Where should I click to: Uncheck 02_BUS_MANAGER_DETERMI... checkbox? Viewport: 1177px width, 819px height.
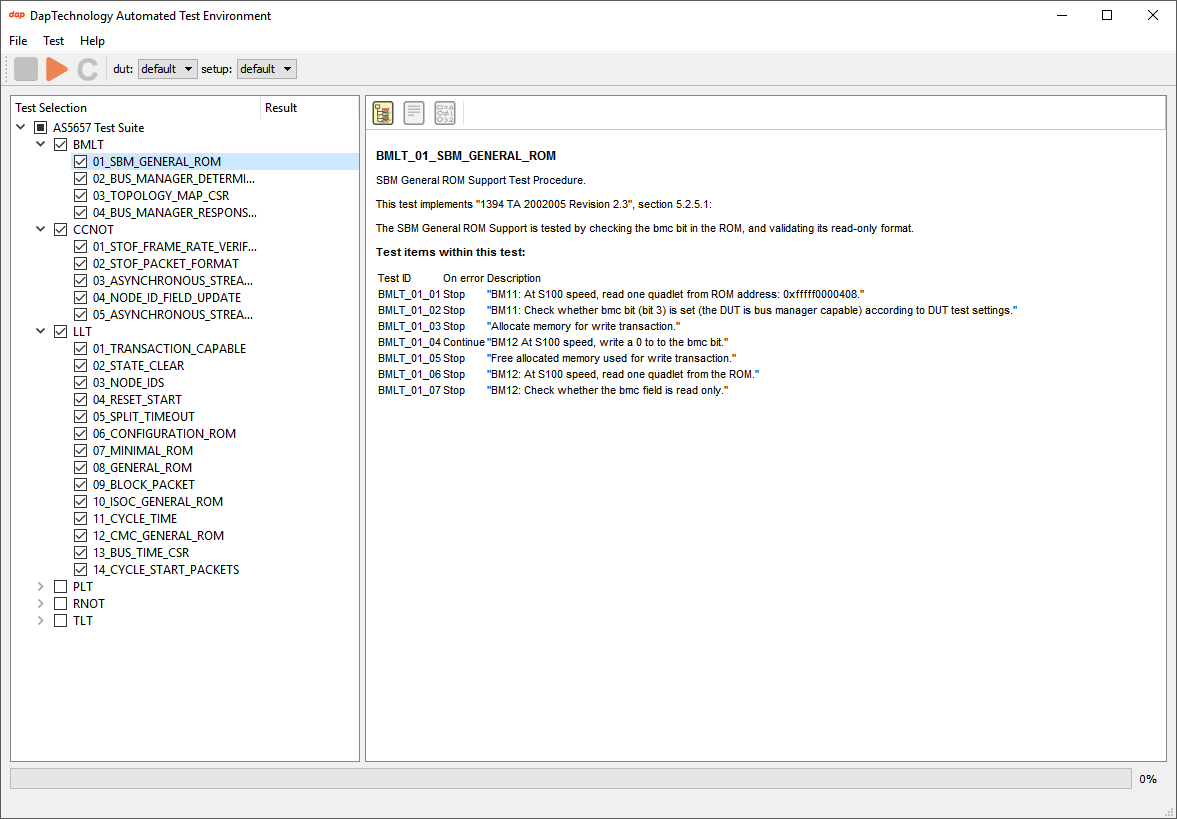(80, 179)
